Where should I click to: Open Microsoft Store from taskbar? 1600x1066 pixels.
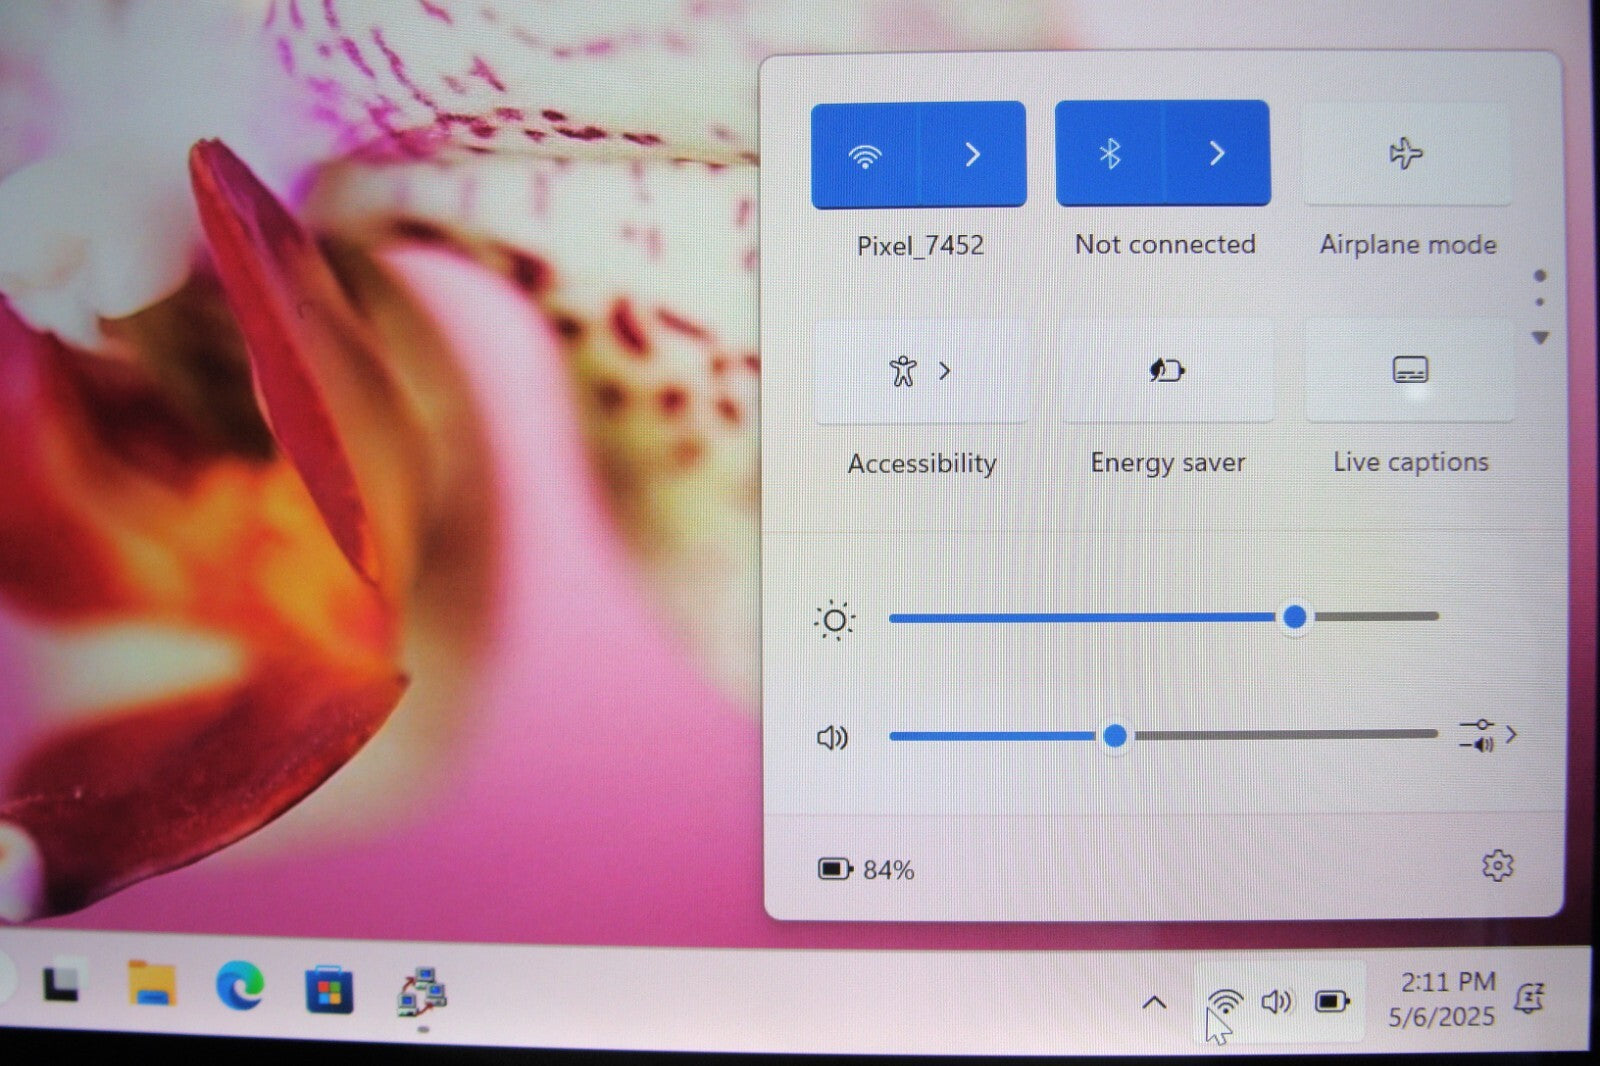coord(329,991)
